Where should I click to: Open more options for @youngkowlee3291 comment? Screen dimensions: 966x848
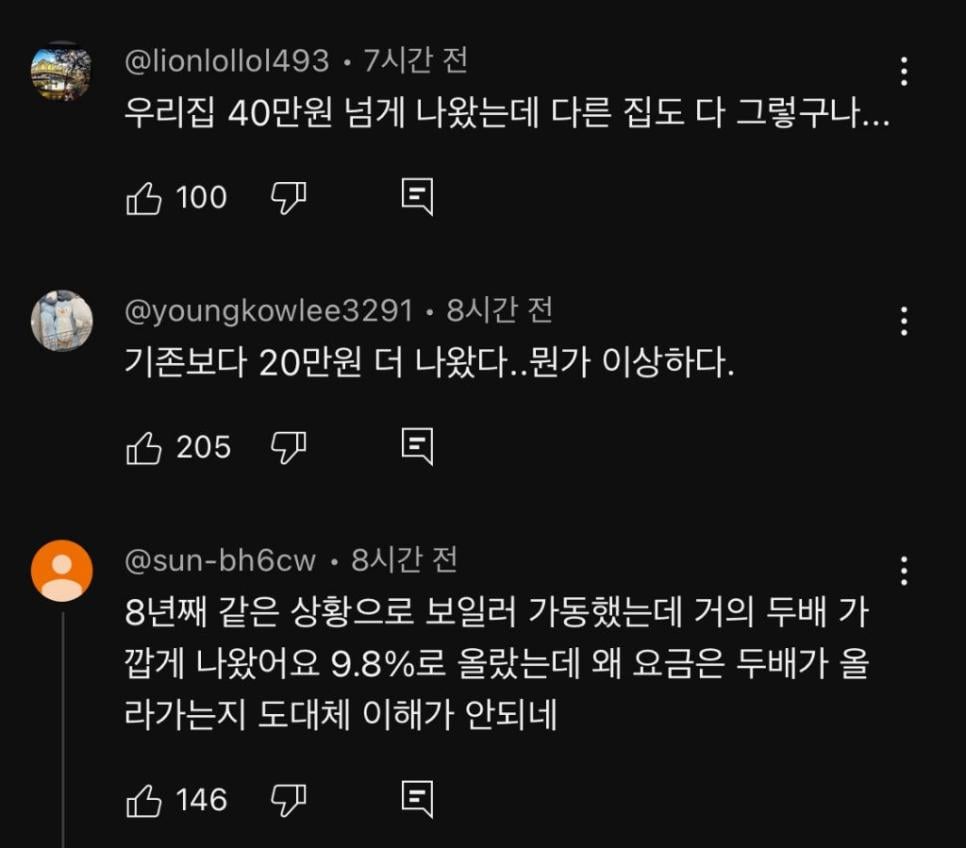pos(904,321)
